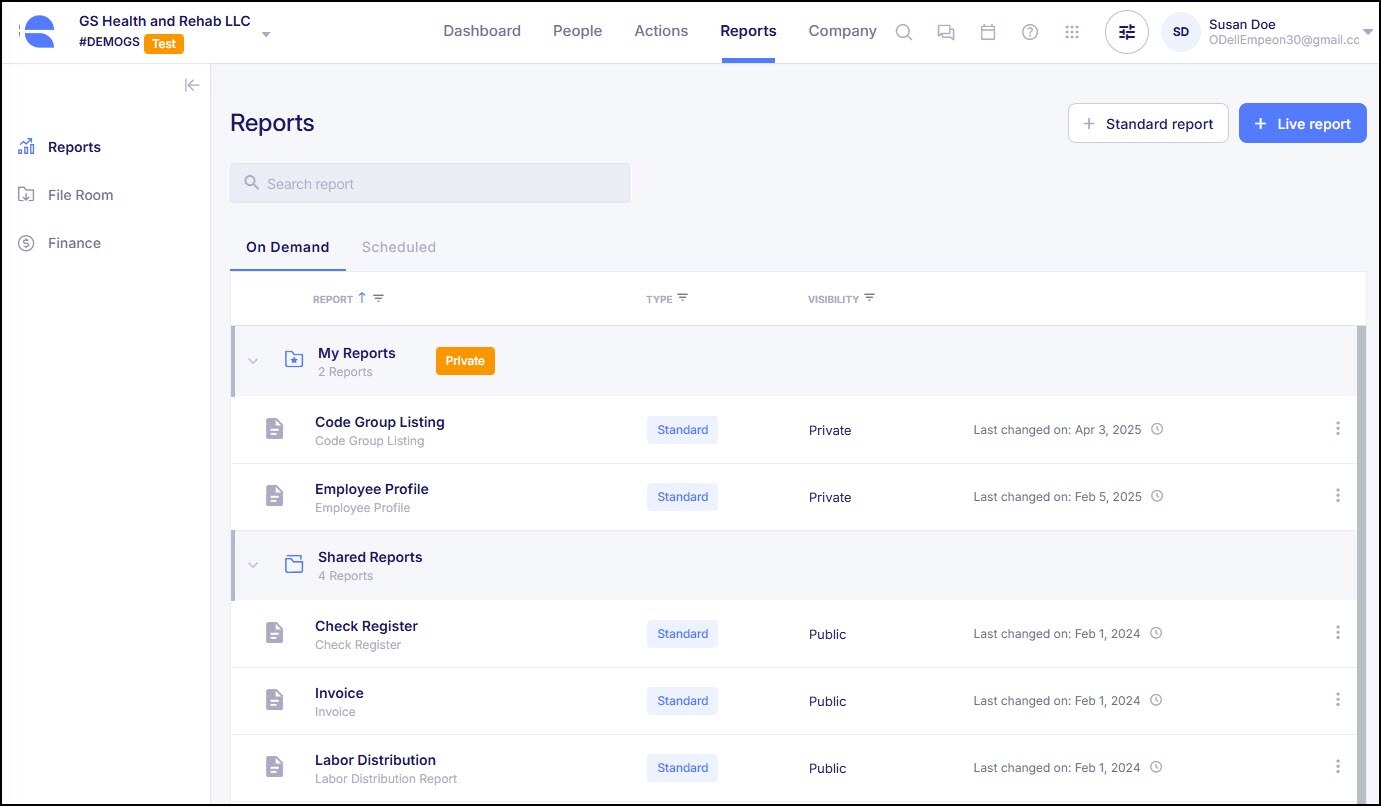Filter the Visibility column
1381x806 pixels.
click(869, 298)
